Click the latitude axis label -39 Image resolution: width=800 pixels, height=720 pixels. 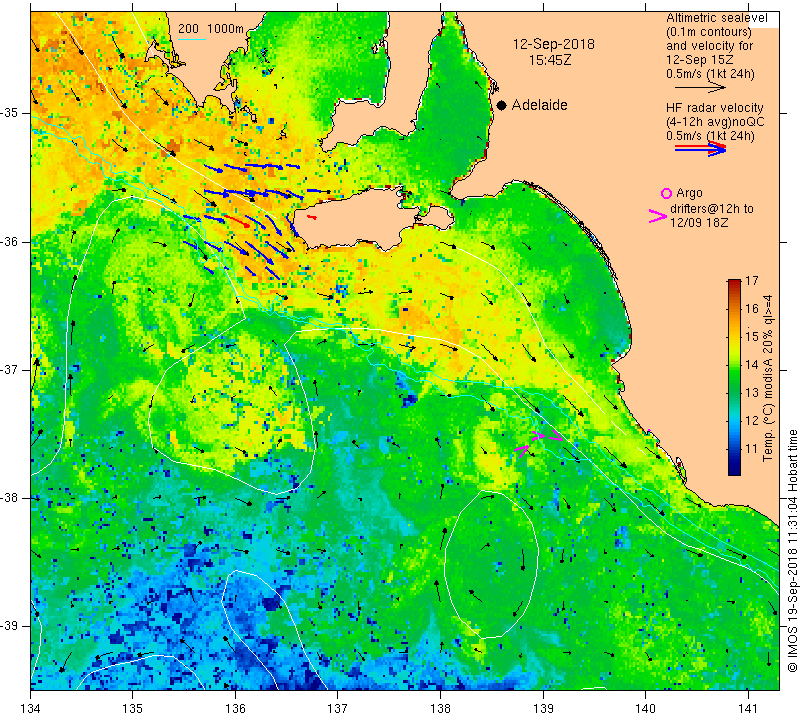click(10, 626)
